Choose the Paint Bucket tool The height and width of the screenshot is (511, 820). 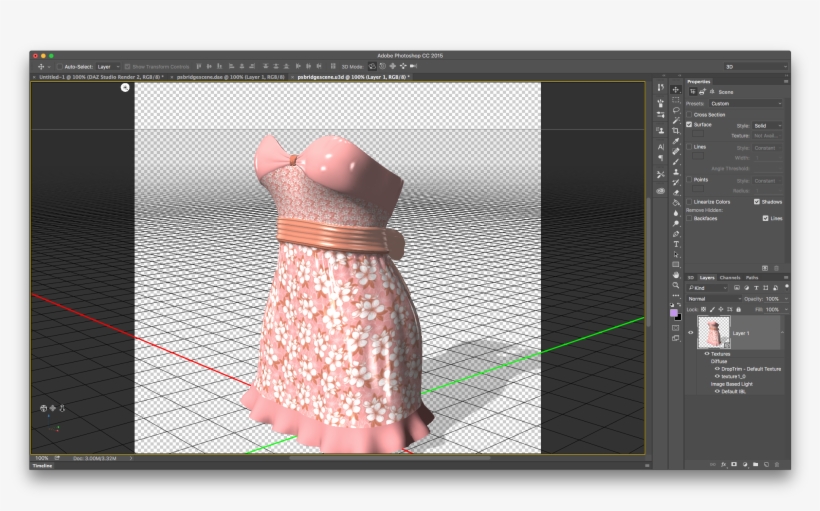click(x=676, y=203)
